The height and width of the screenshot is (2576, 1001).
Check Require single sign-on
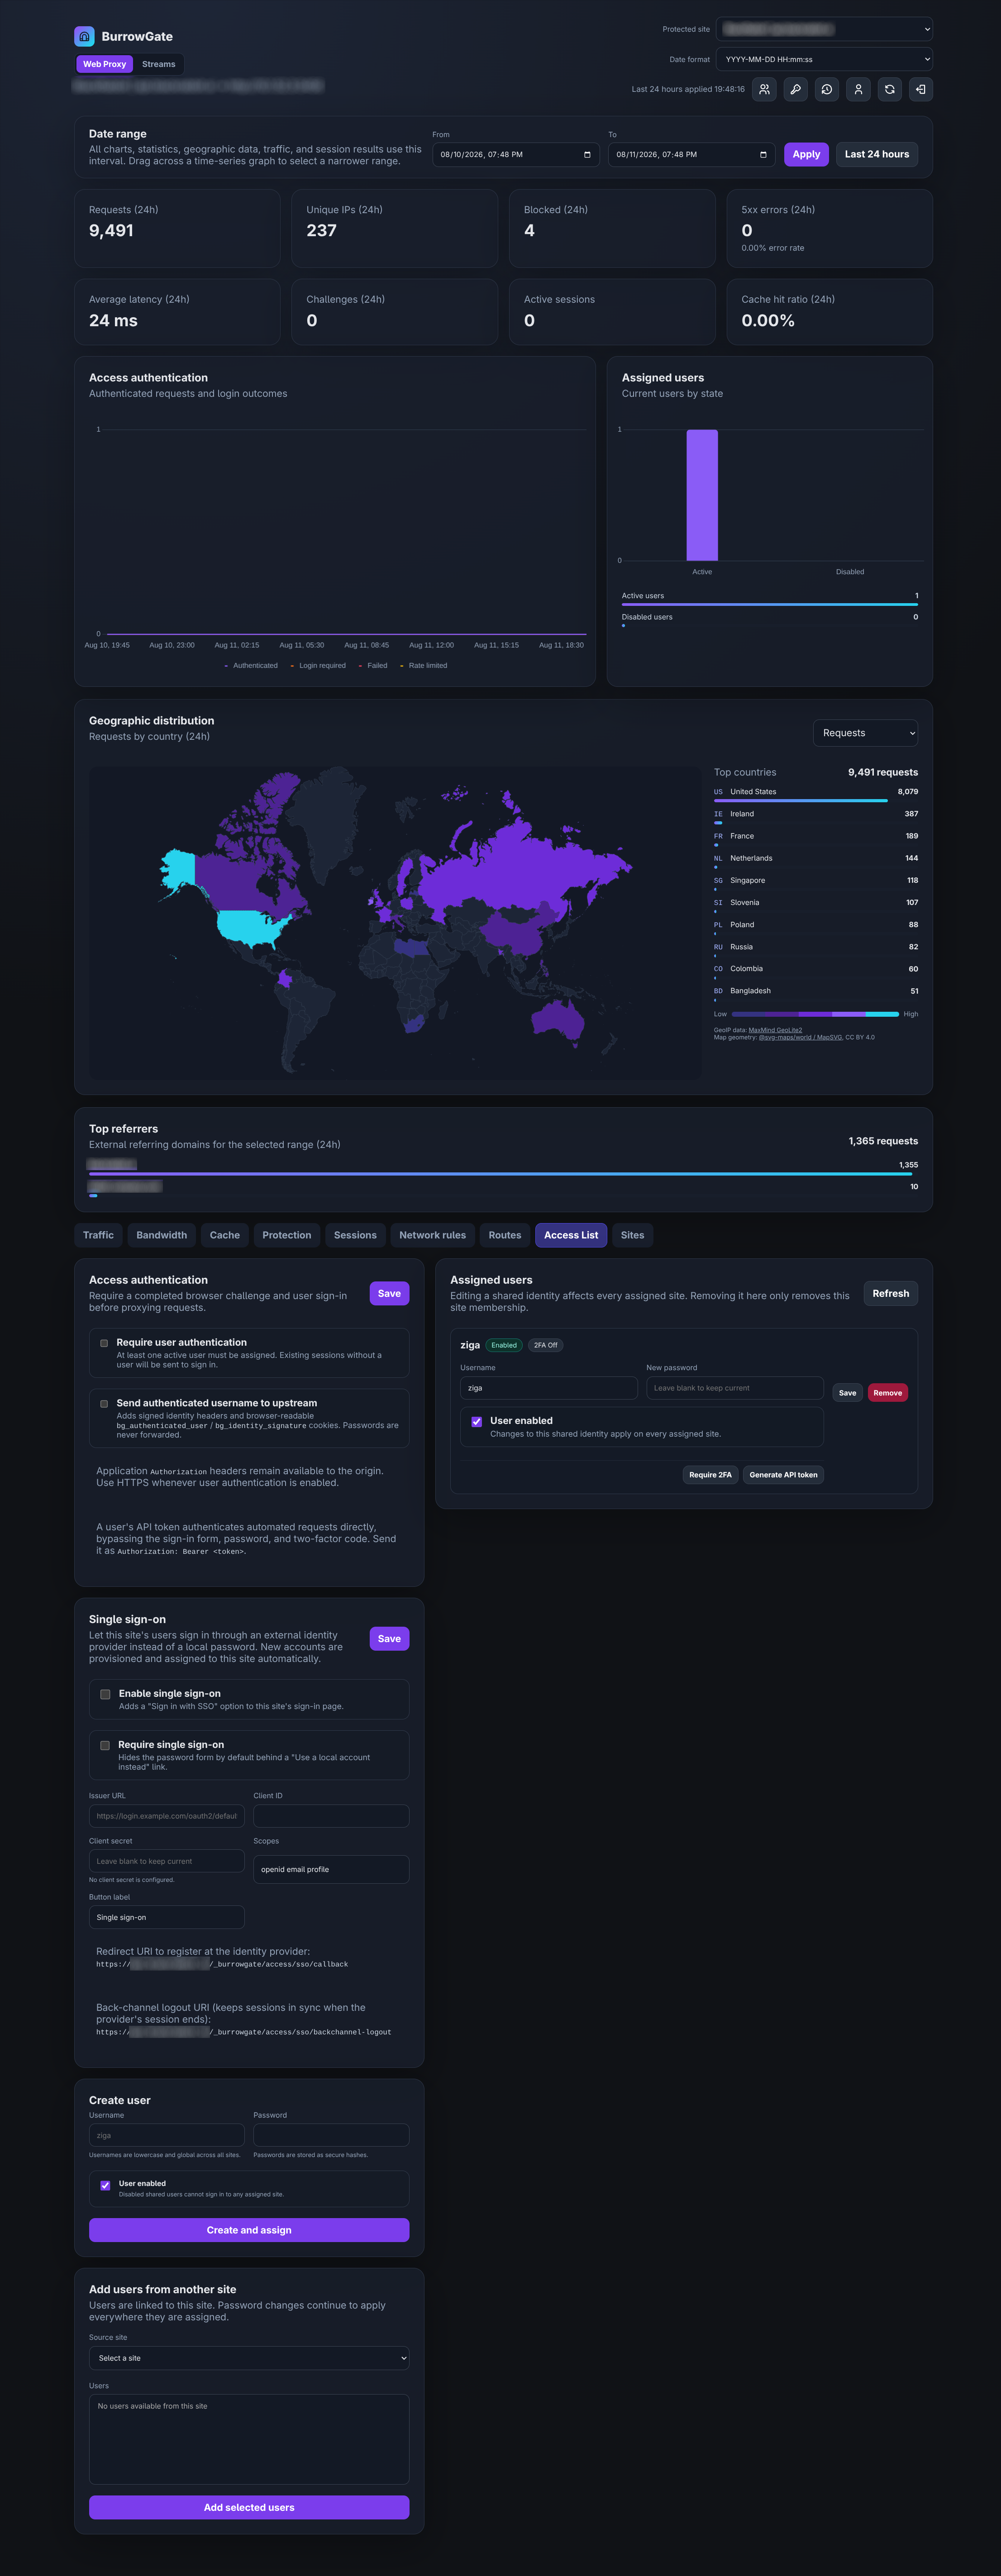105,1745
